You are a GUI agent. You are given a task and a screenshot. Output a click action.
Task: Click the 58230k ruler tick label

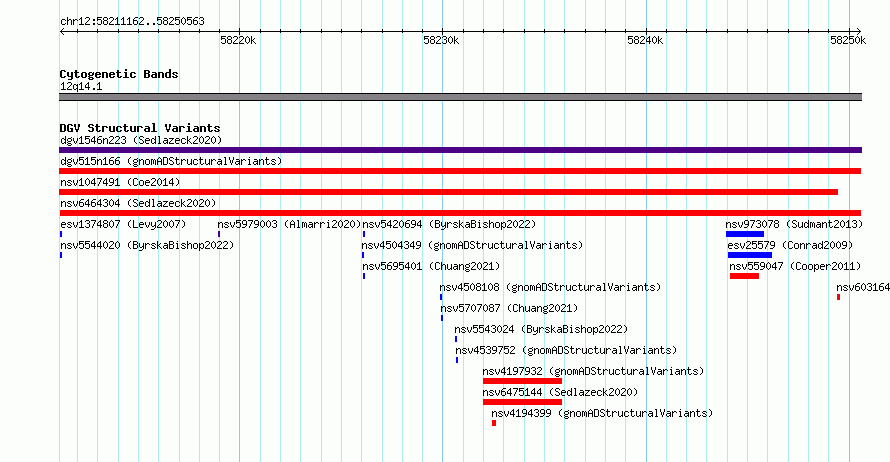pyautogui.click(x=442, y=40)
